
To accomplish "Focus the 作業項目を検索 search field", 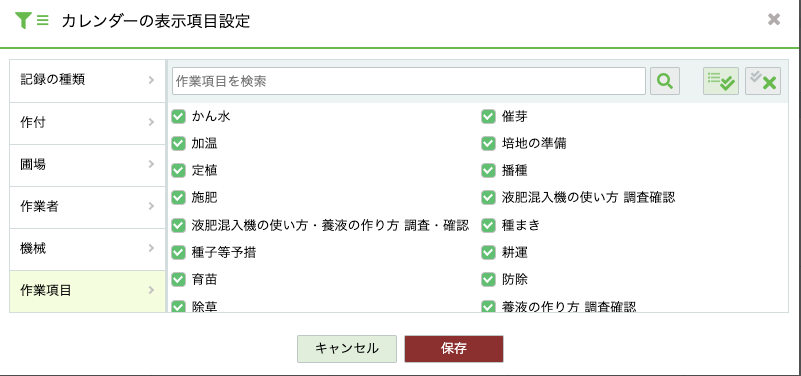I will coord(409,81).
